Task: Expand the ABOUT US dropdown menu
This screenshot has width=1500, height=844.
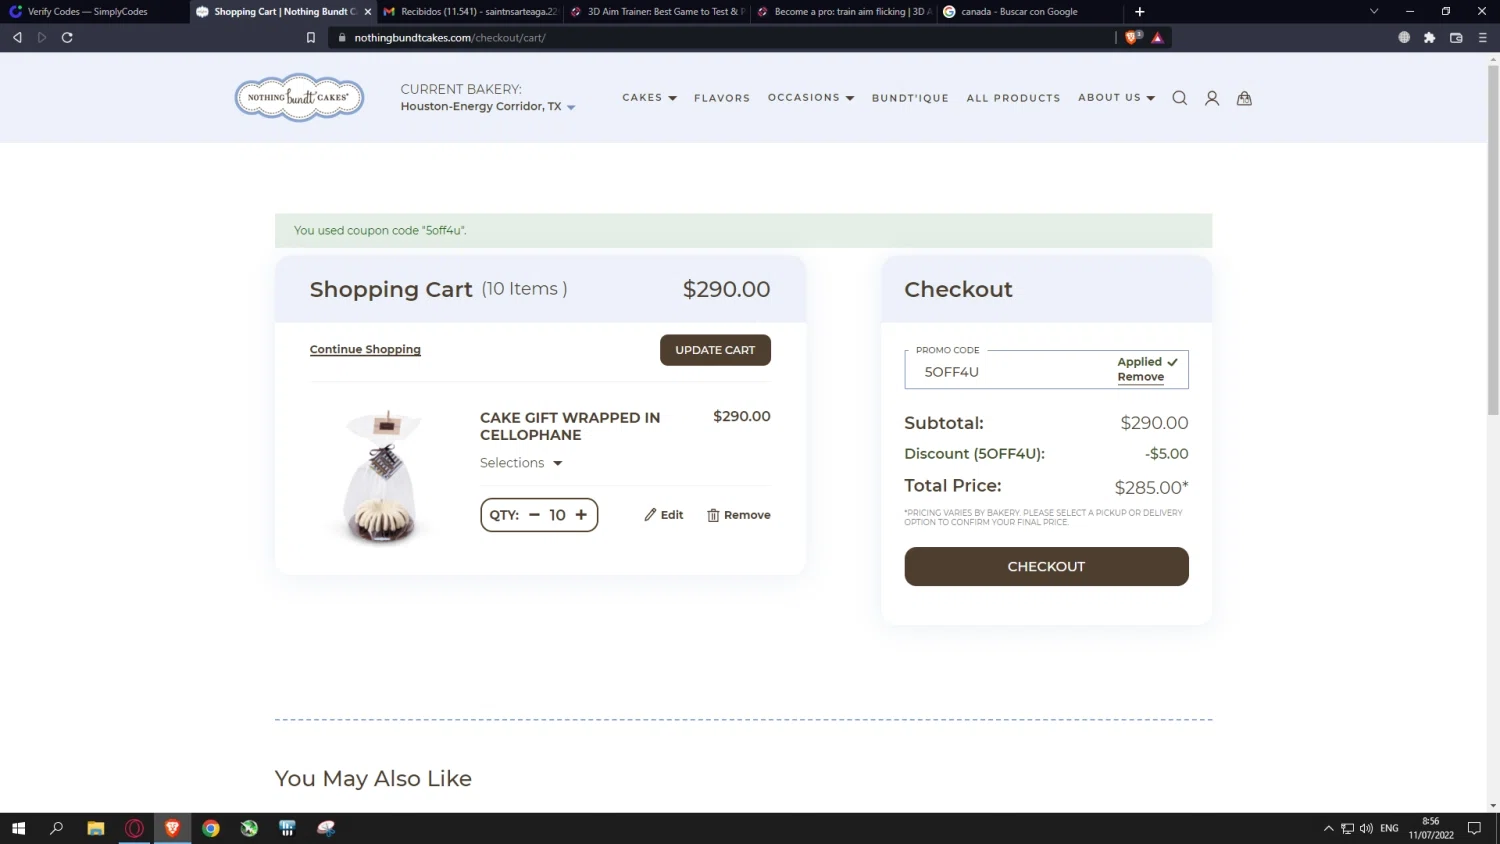Action: [1116, 98]
